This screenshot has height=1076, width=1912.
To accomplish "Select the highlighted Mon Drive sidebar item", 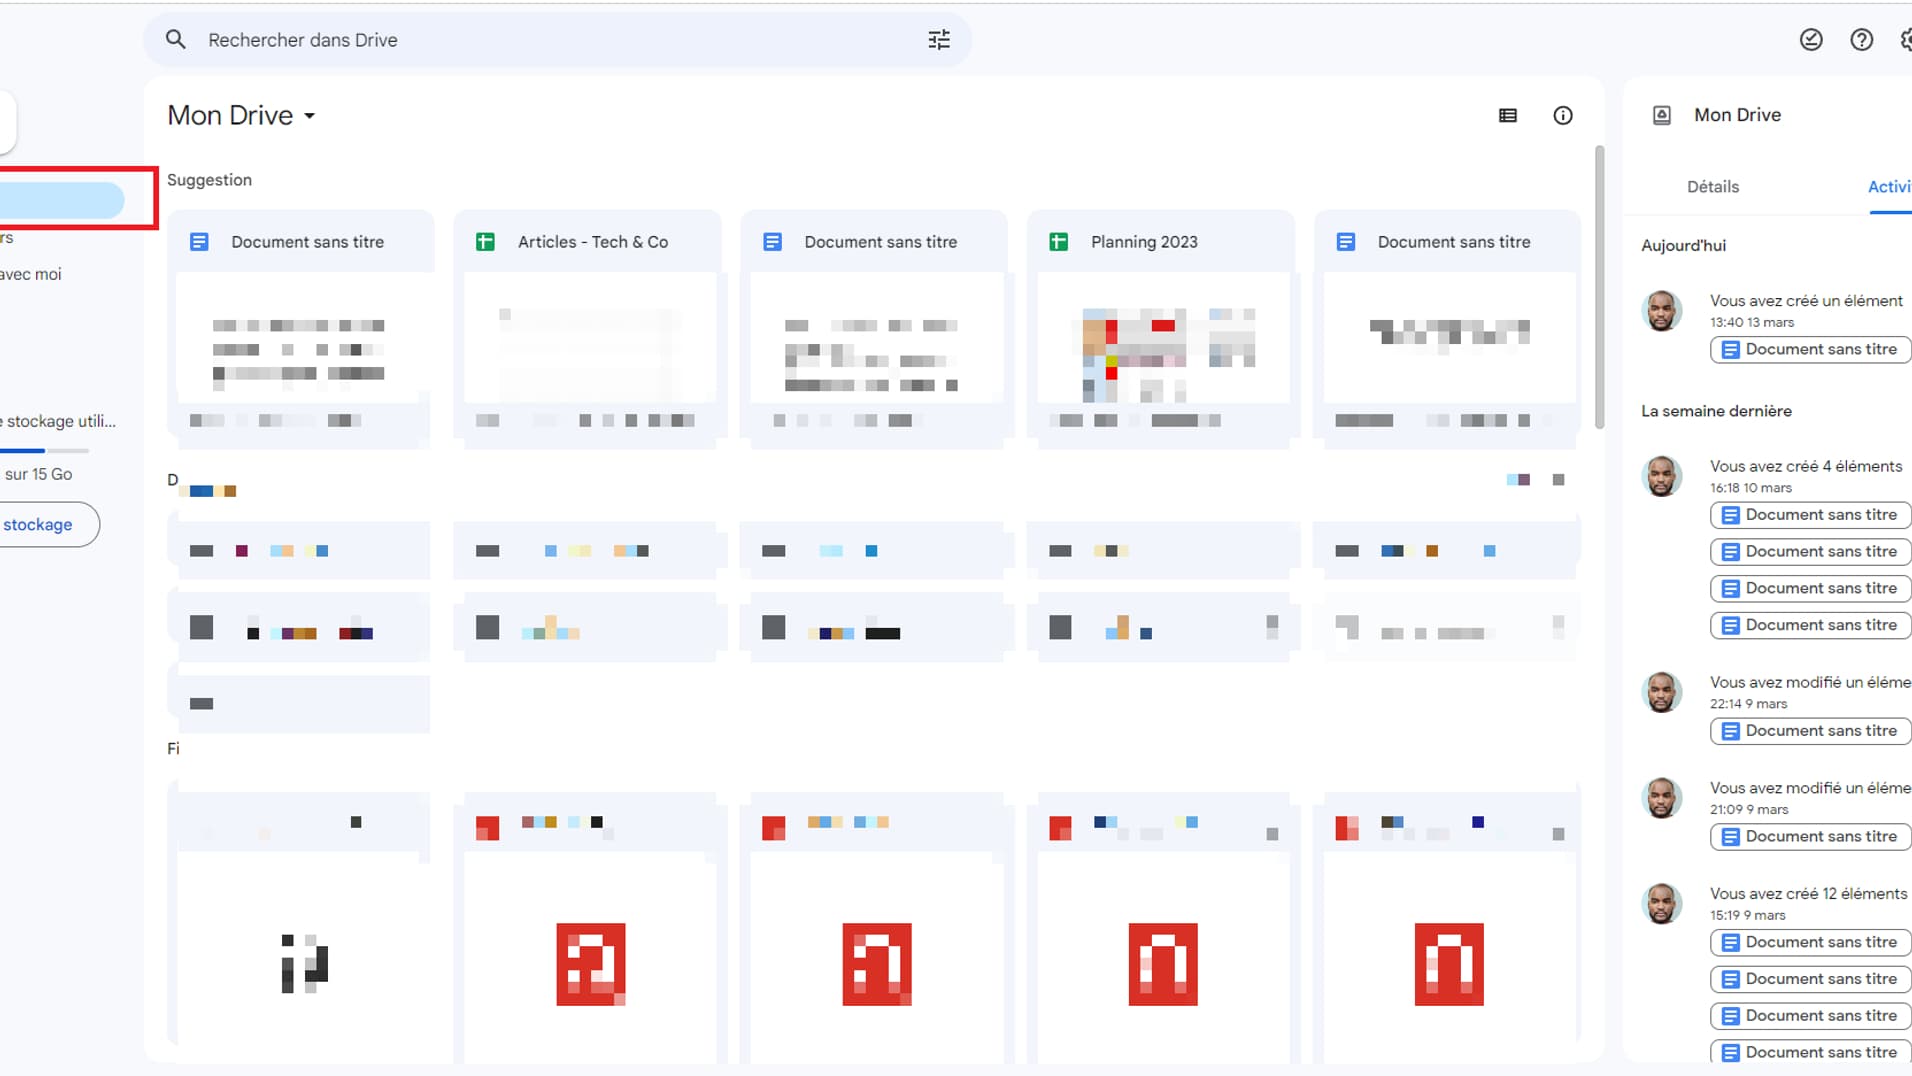I will [60, 200].
